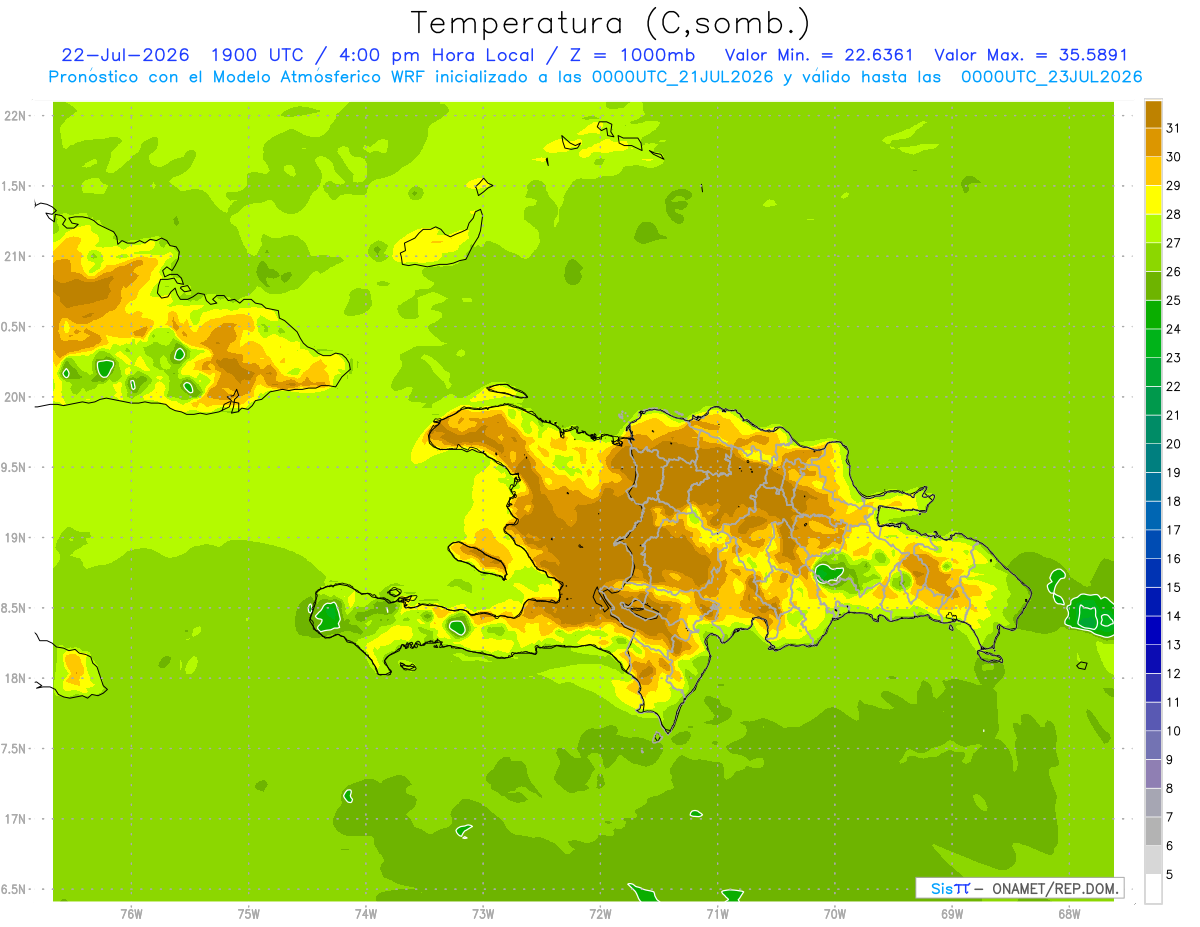Click the longitude axis label "74W"
Screen dimensions: 1200x927
click(366, 913)
